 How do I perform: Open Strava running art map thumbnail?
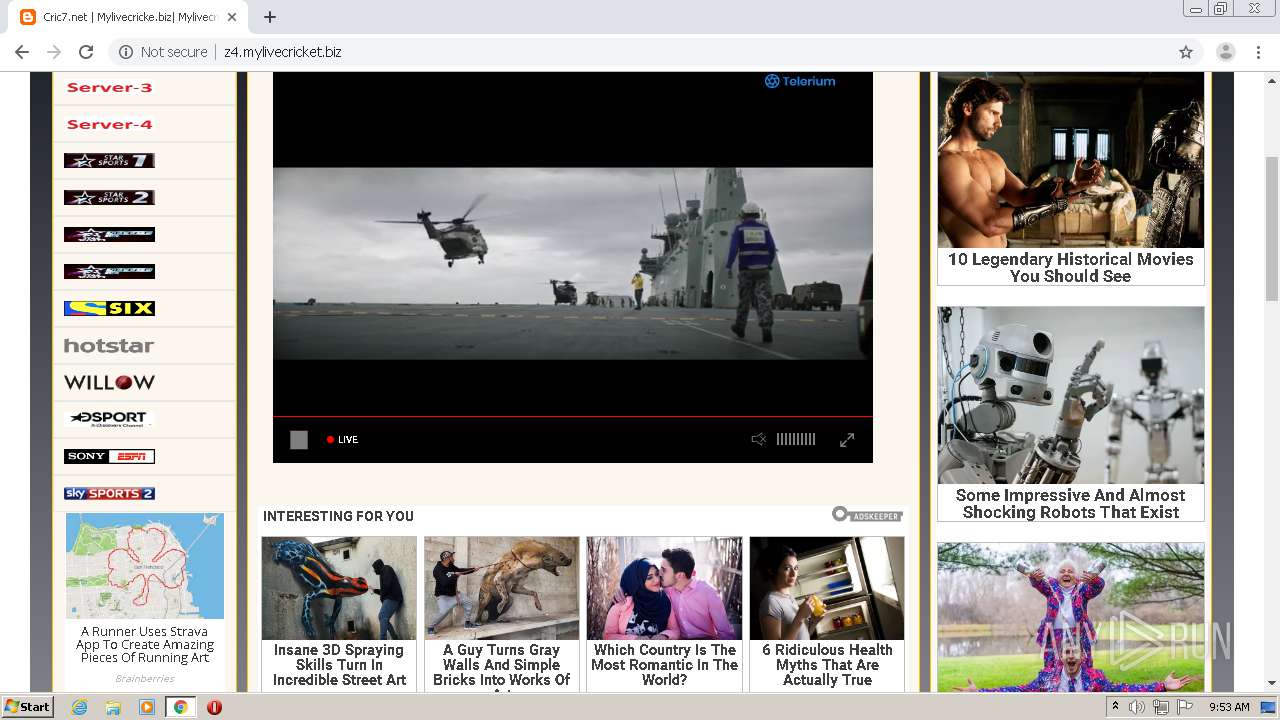pyautogui.click(x=145, y=566)
